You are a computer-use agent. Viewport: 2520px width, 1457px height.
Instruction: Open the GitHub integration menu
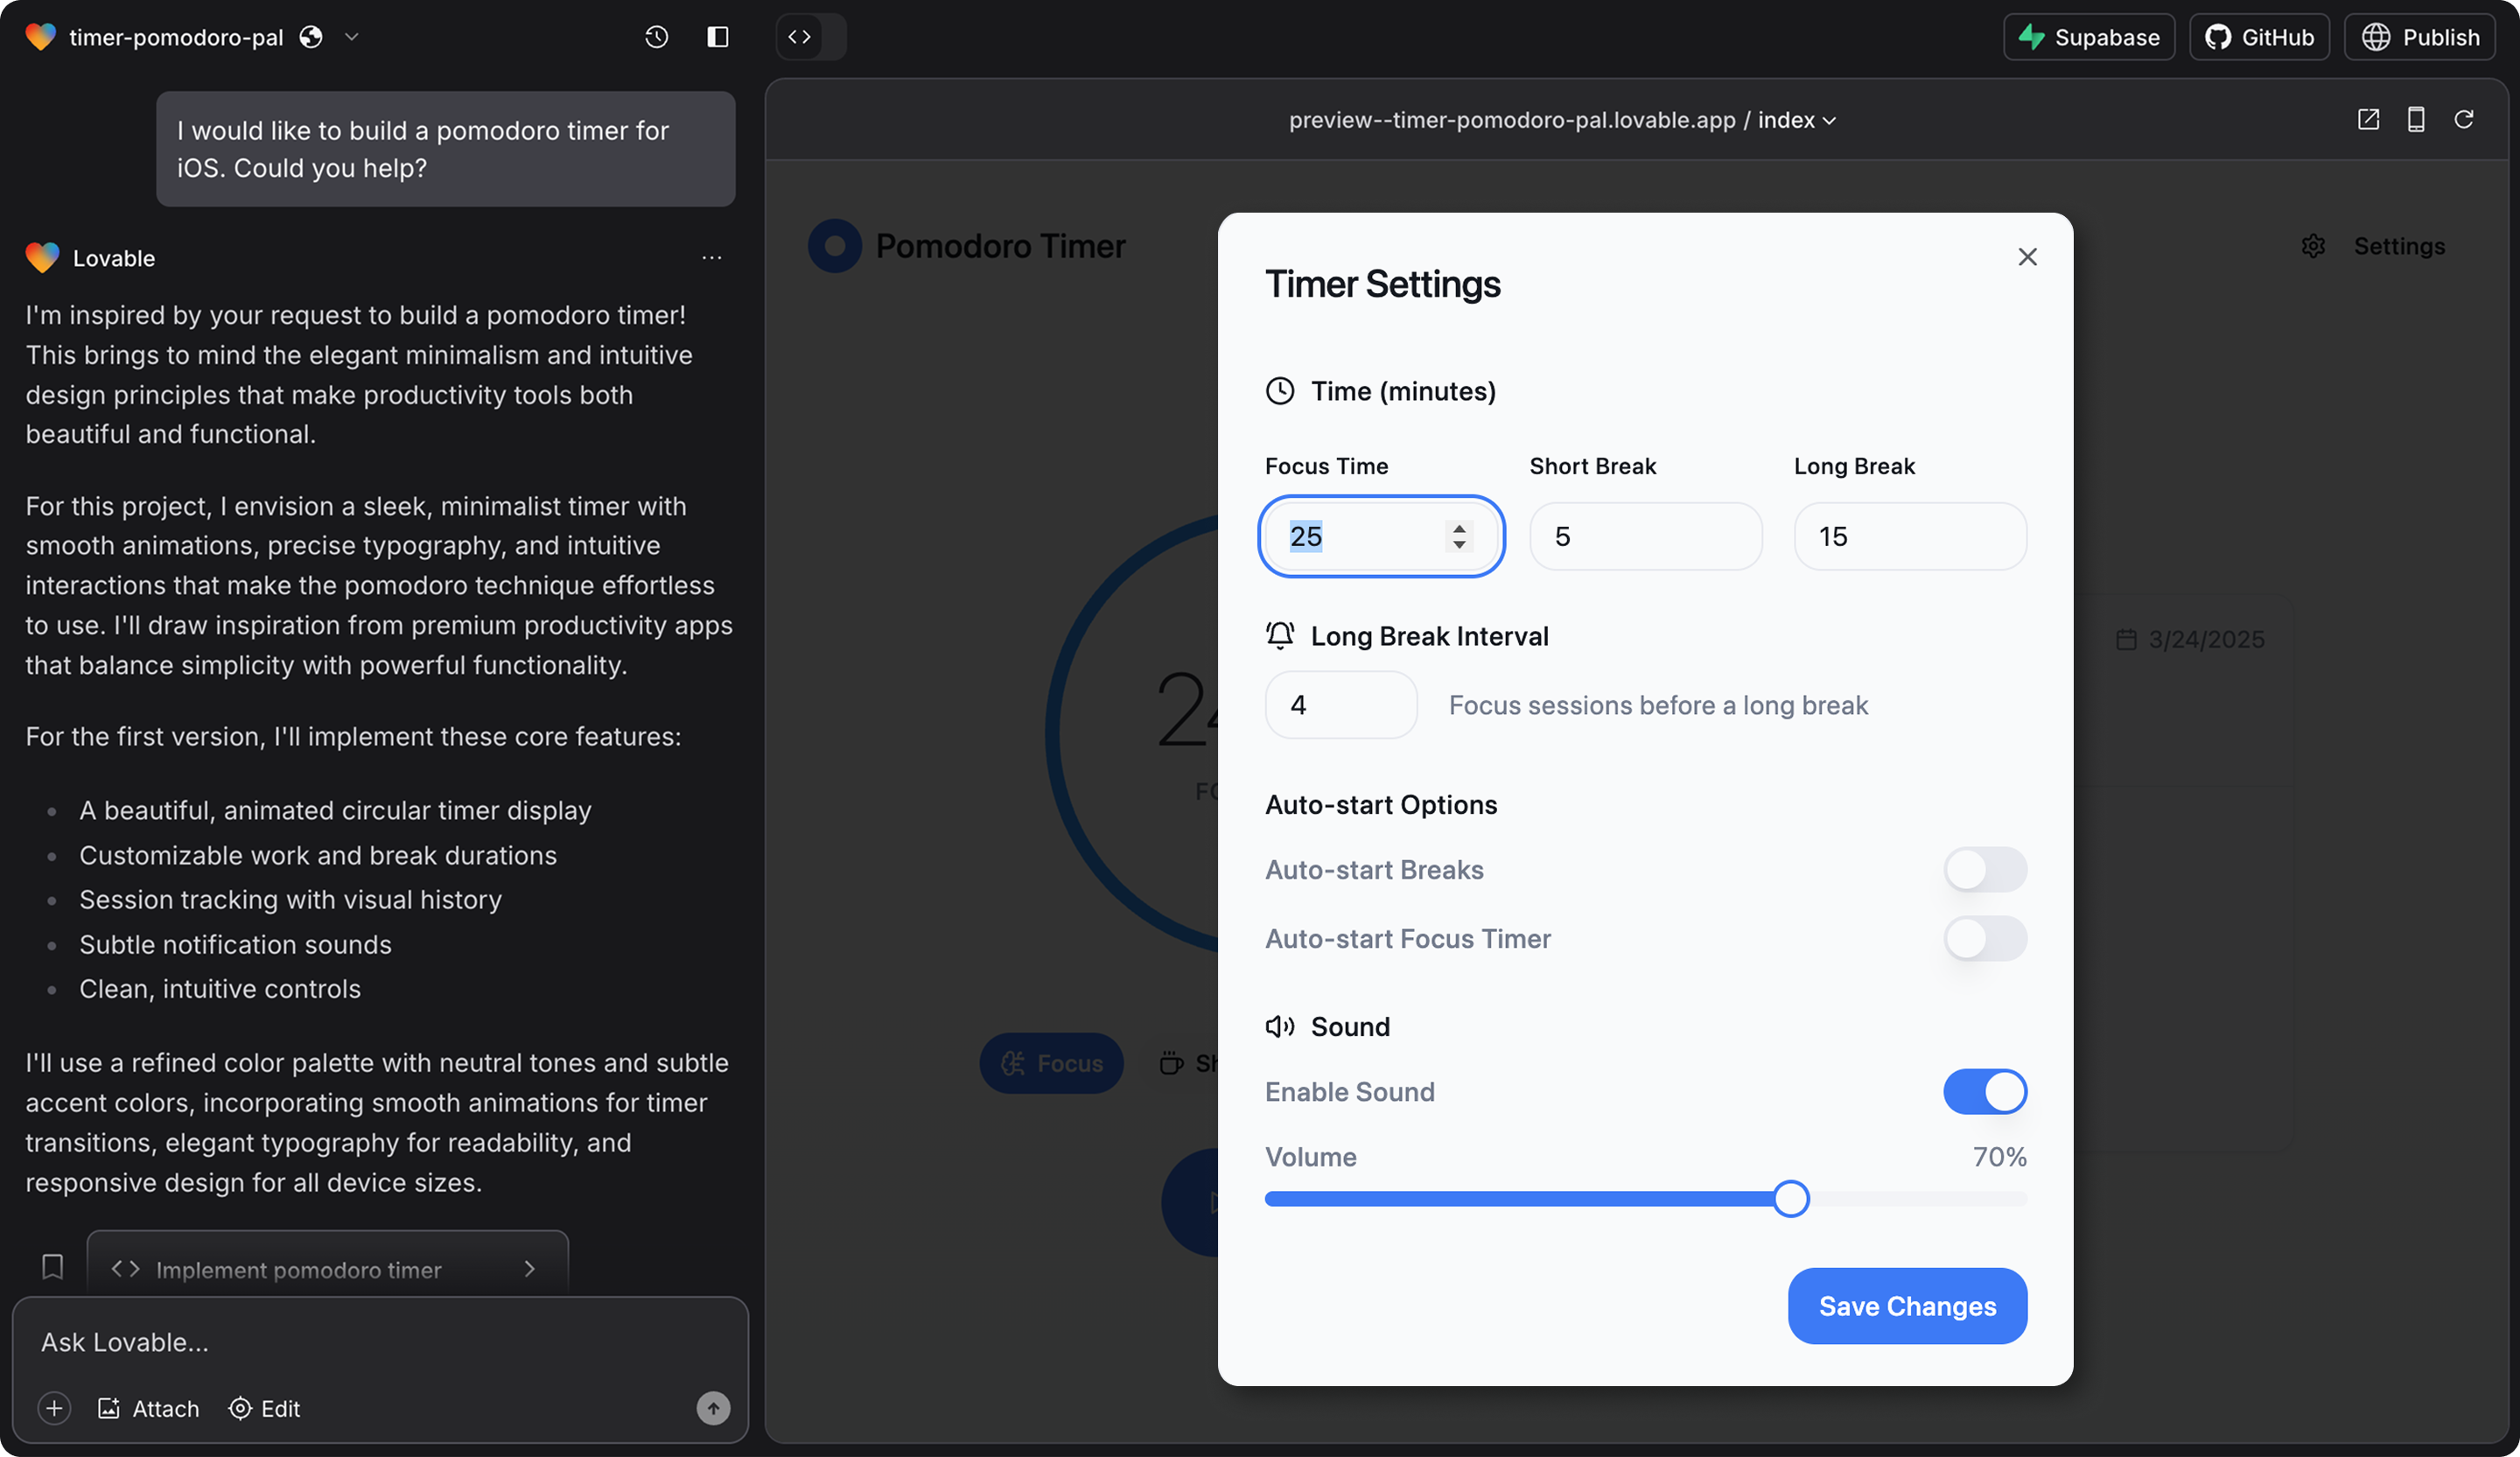[2258, 37]
